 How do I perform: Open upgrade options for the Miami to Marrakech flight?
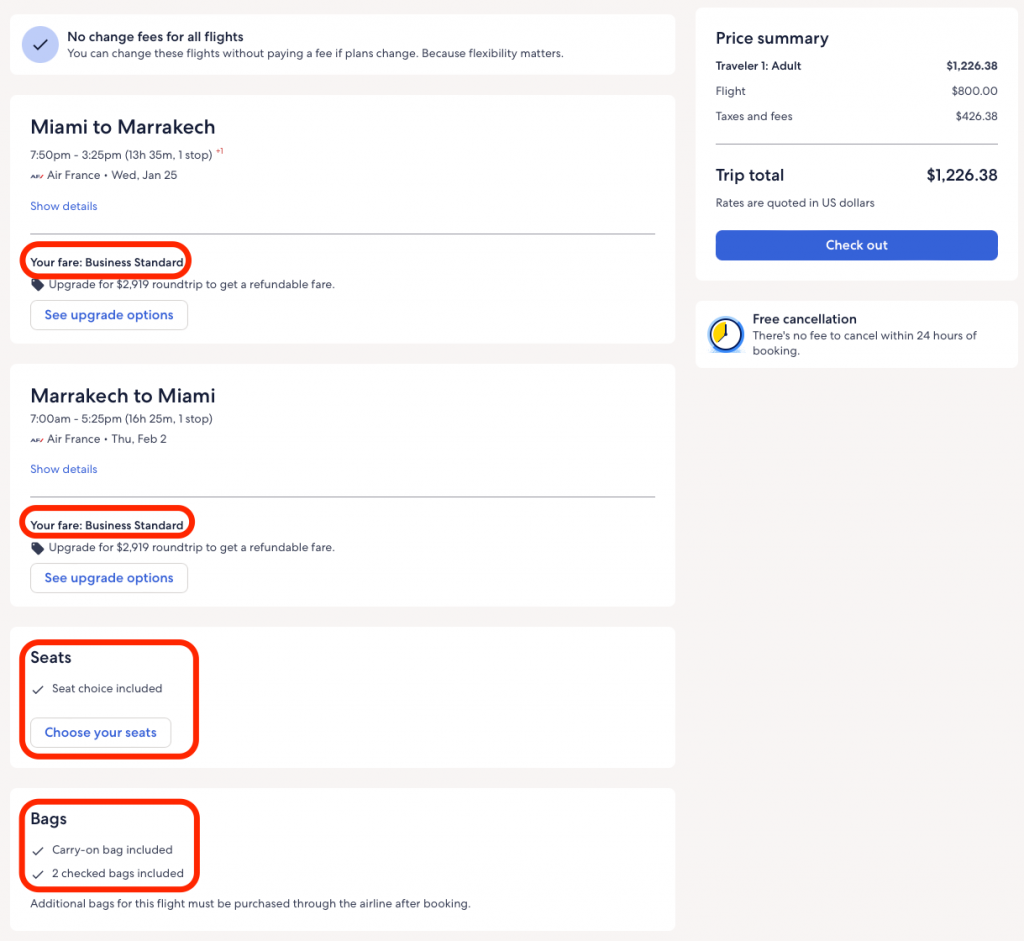tap(109, 315)
